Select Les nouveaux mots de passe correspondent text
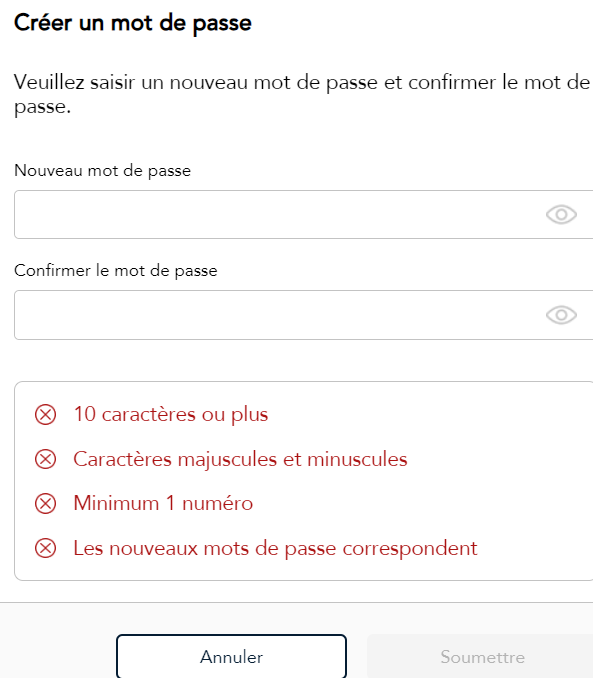The height and width of the screenshot is (678, 593). [276, 548]
